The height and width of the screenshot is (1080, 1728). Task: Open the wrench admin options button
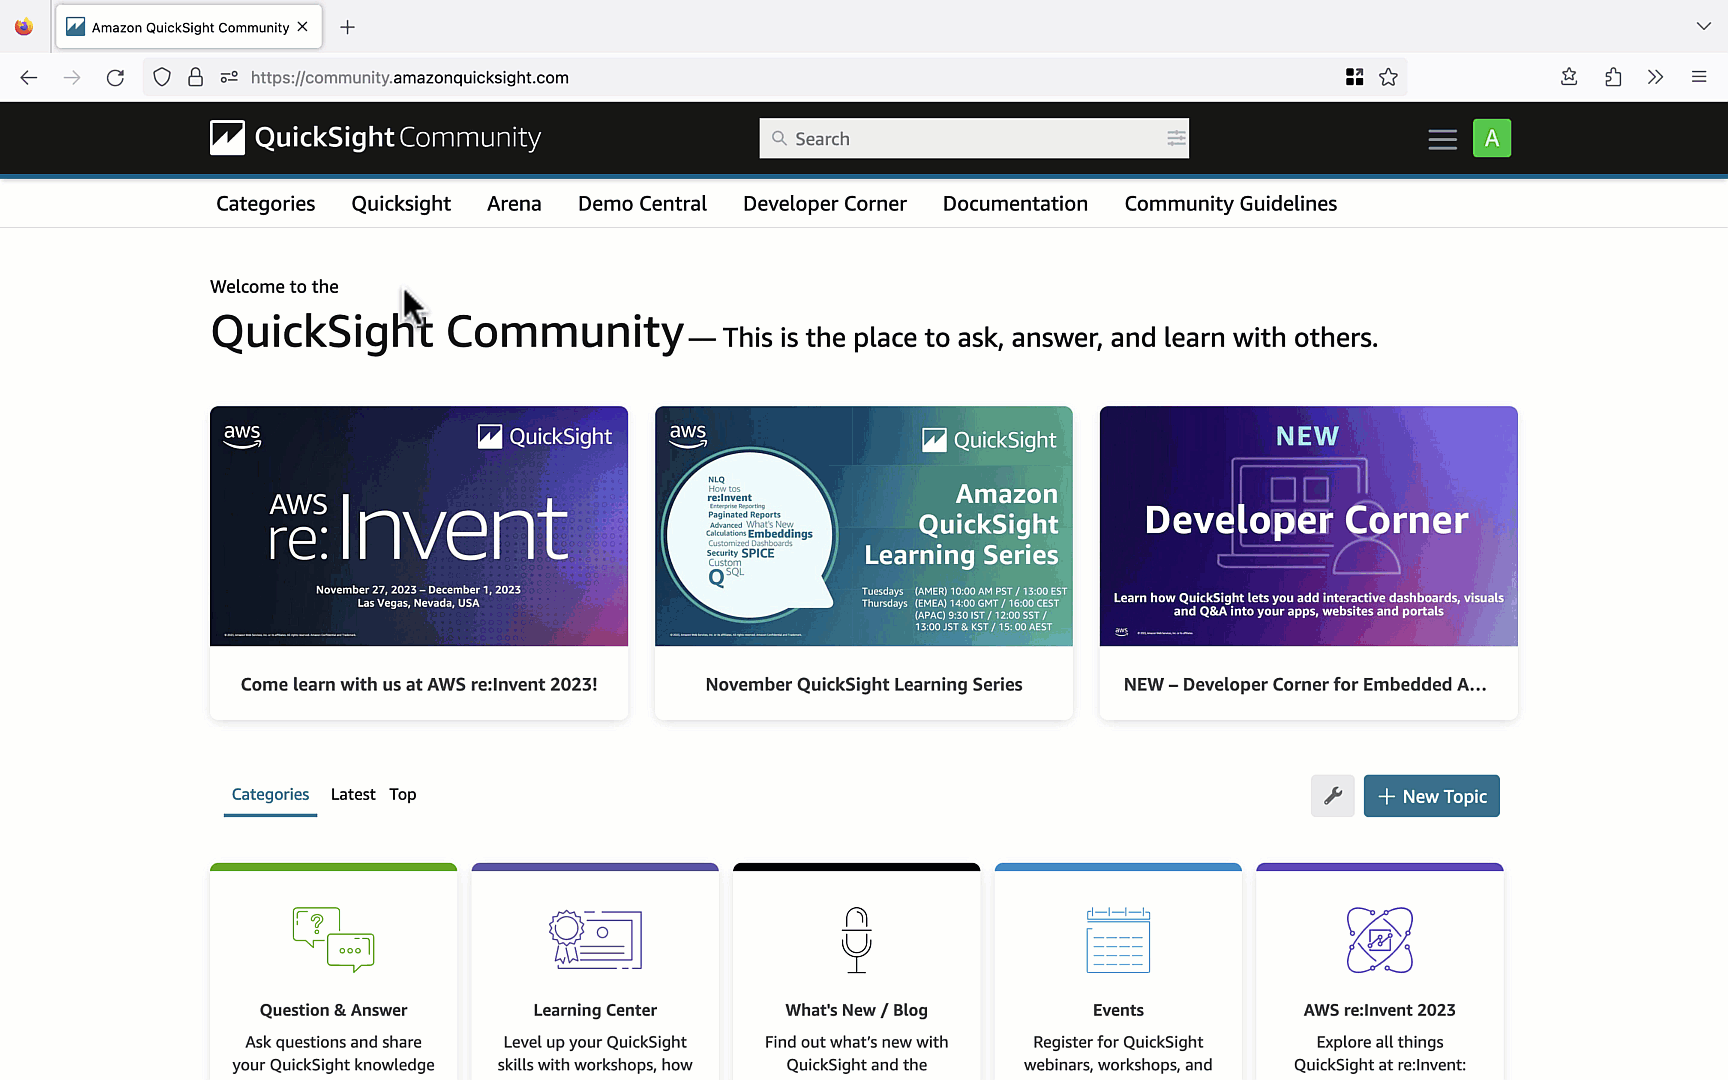click(1333, 796)
